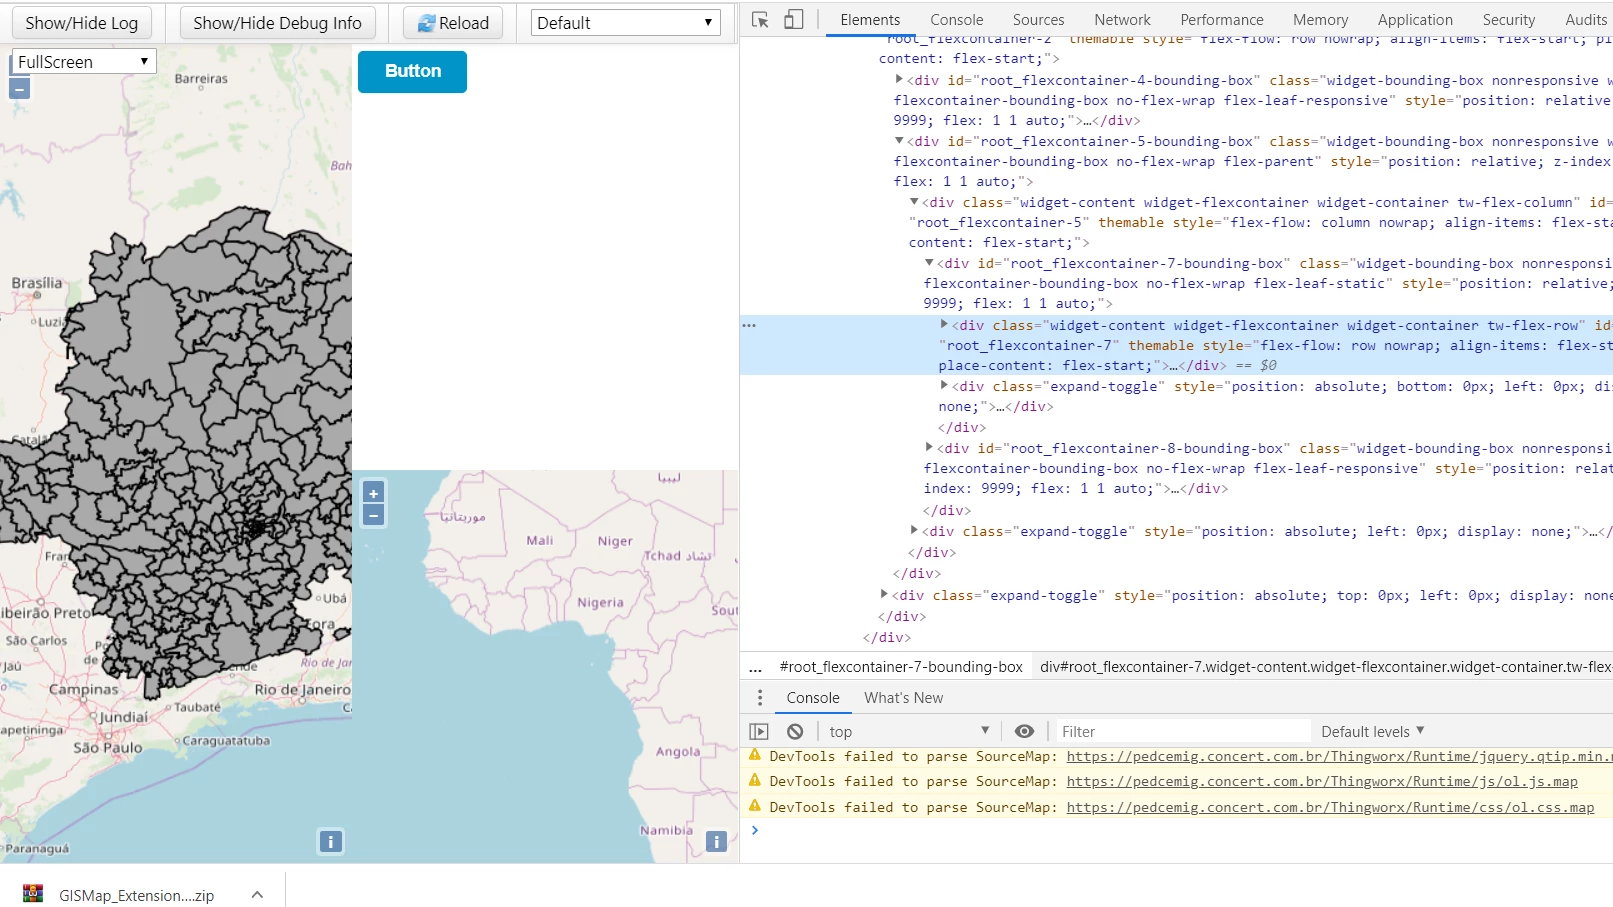Select the Console drawer tab
This screenshot has width=1613, height=907.
click(812, 698)
